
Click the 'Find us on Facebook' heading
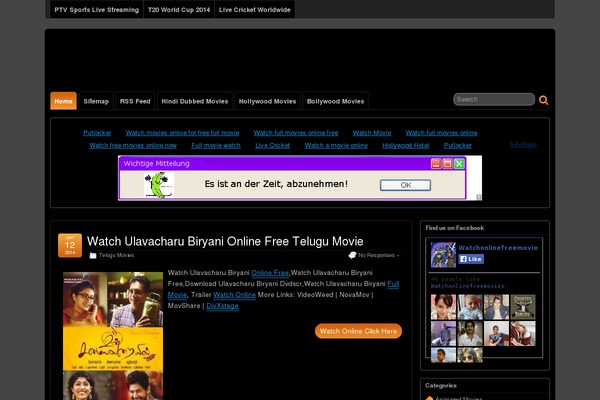pos(455,228)
